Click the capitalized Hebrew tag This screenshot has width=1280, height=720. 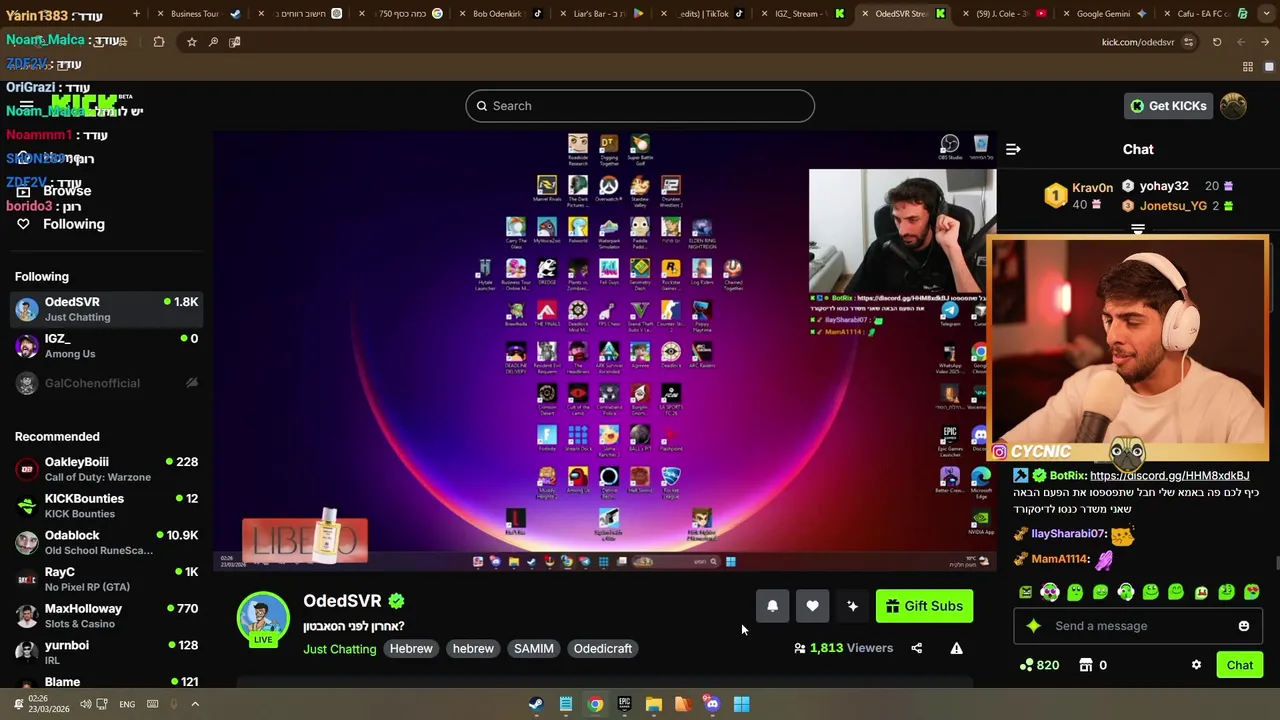click(411, 649)
